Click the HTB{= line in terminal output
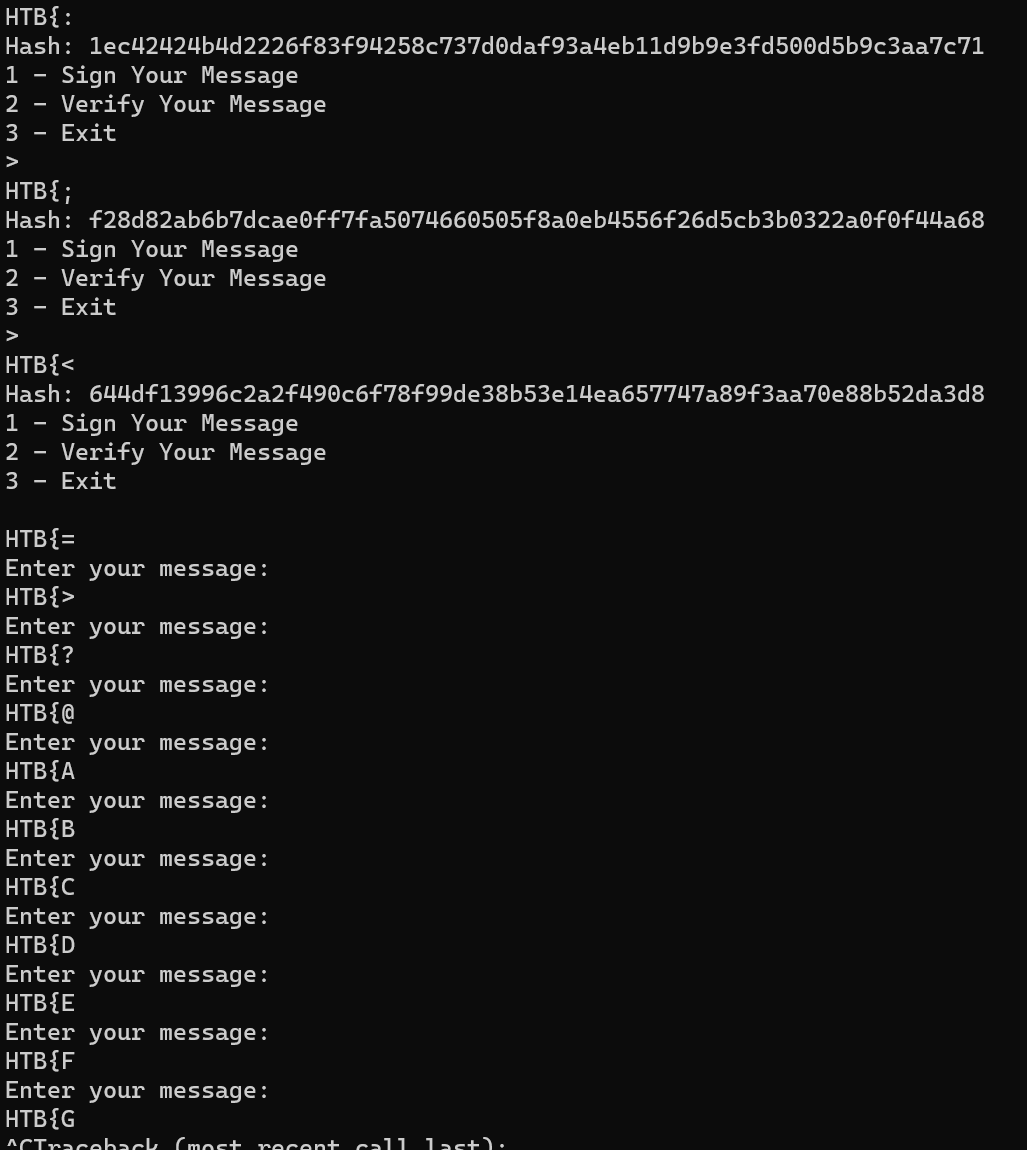Viewport: 1027px width, 1150px height. click(40, 539)
